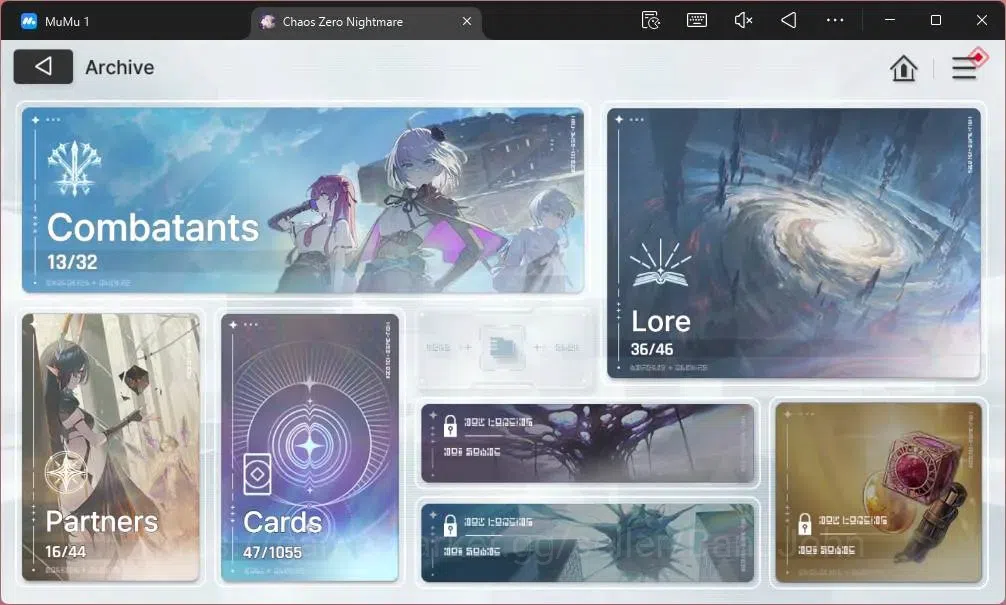Open the MuMu operation recorder icon

click(x=651, y=21)
